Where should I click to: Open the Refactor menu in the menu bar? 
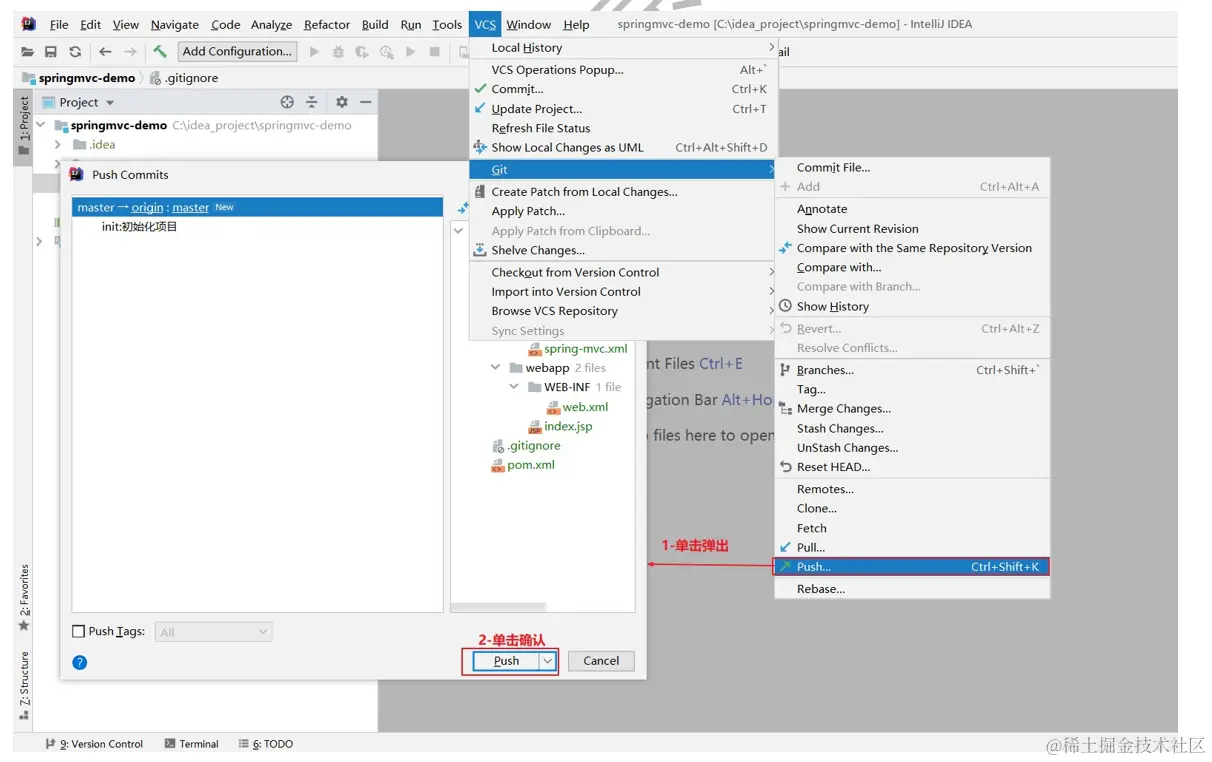point(327,25)
